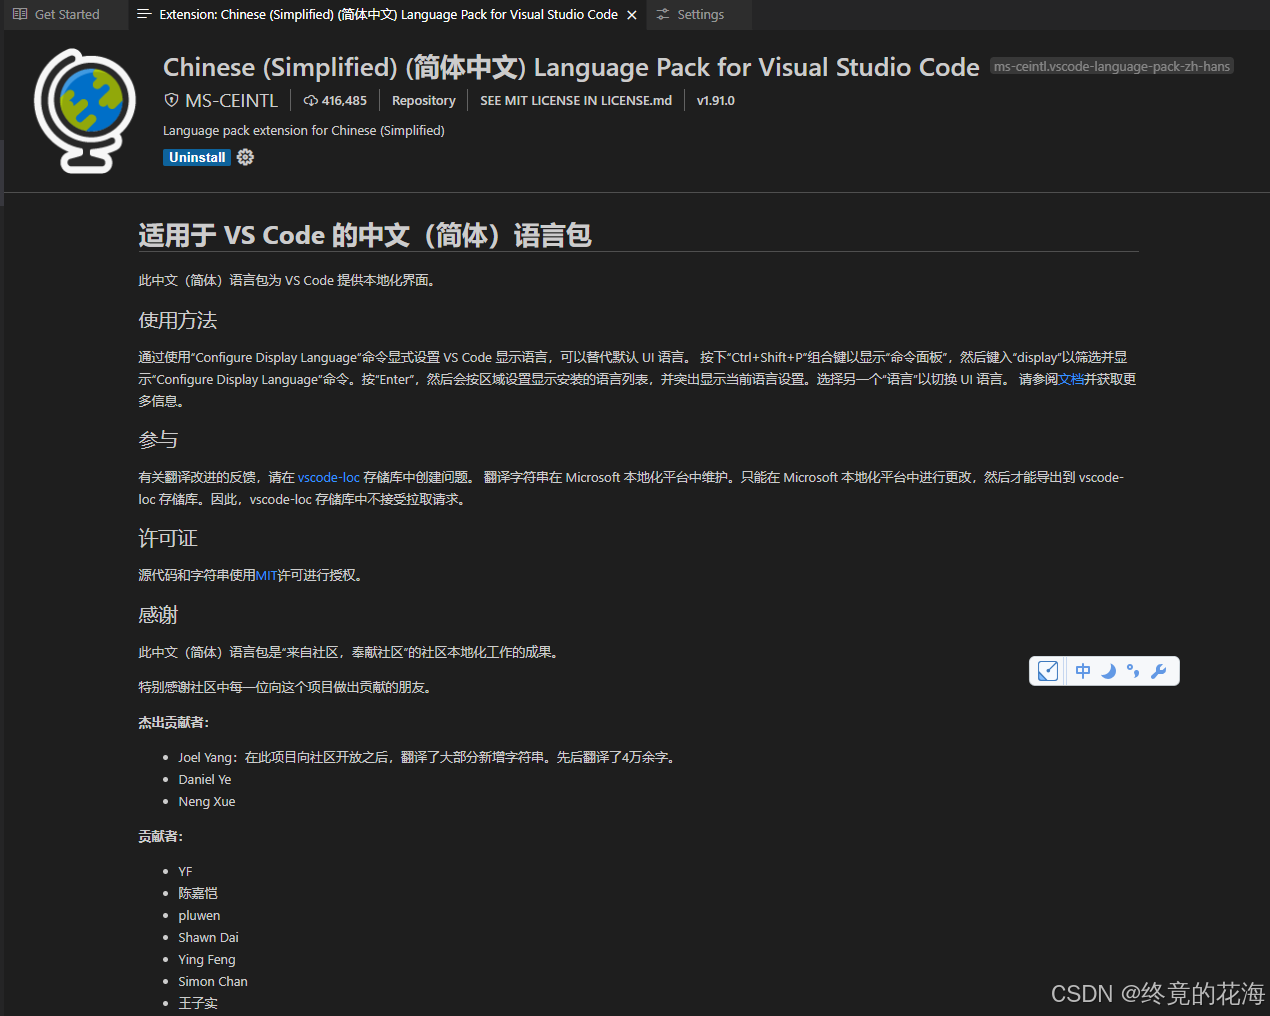Click the 感谢 heading
1270x1016 pixels.
(158, 615)
